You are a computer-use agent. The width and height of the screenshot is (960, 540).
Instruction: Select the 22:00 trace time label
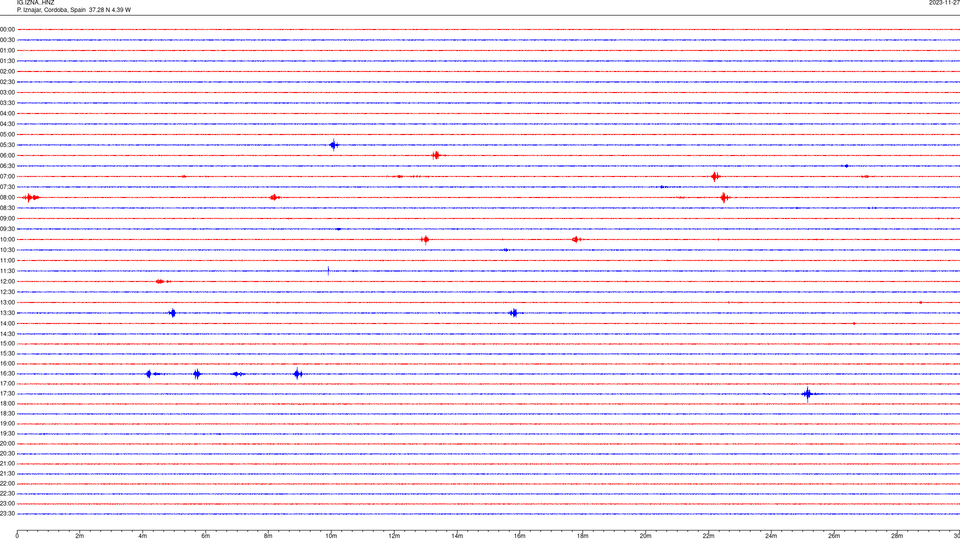(x=7, y=484)
